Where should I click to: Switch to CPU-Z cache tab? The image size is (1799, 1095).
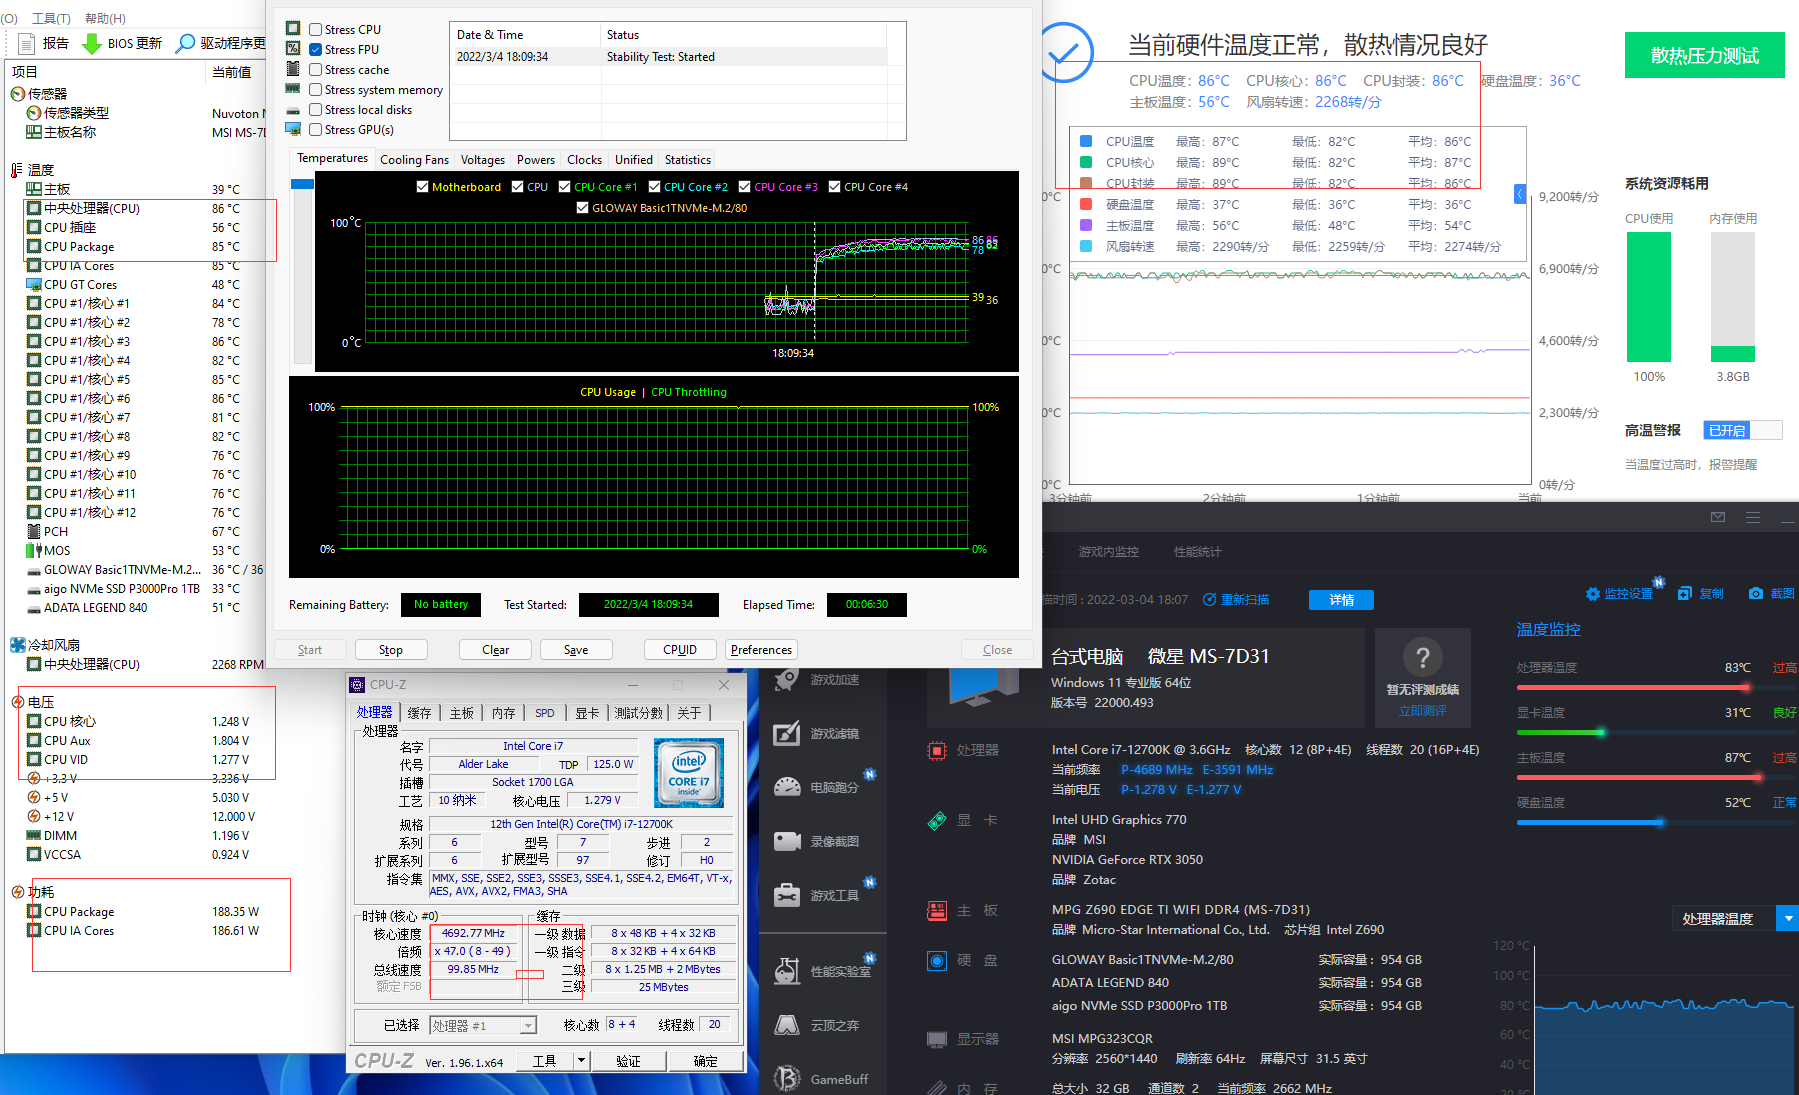[x=419, y=713]
